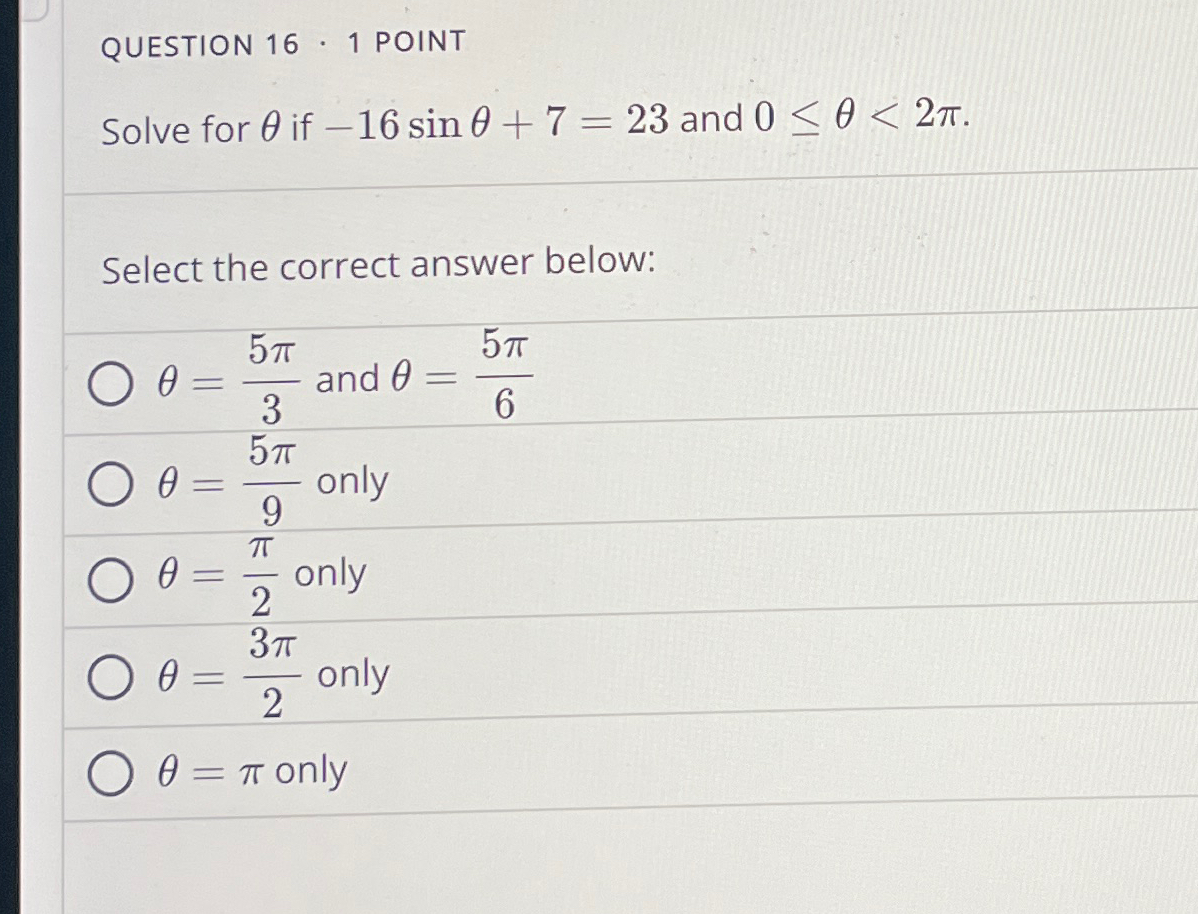Click the Select the correct answer below text
The height and width of the screenshot is (914, 1198).
coord(379,265)
